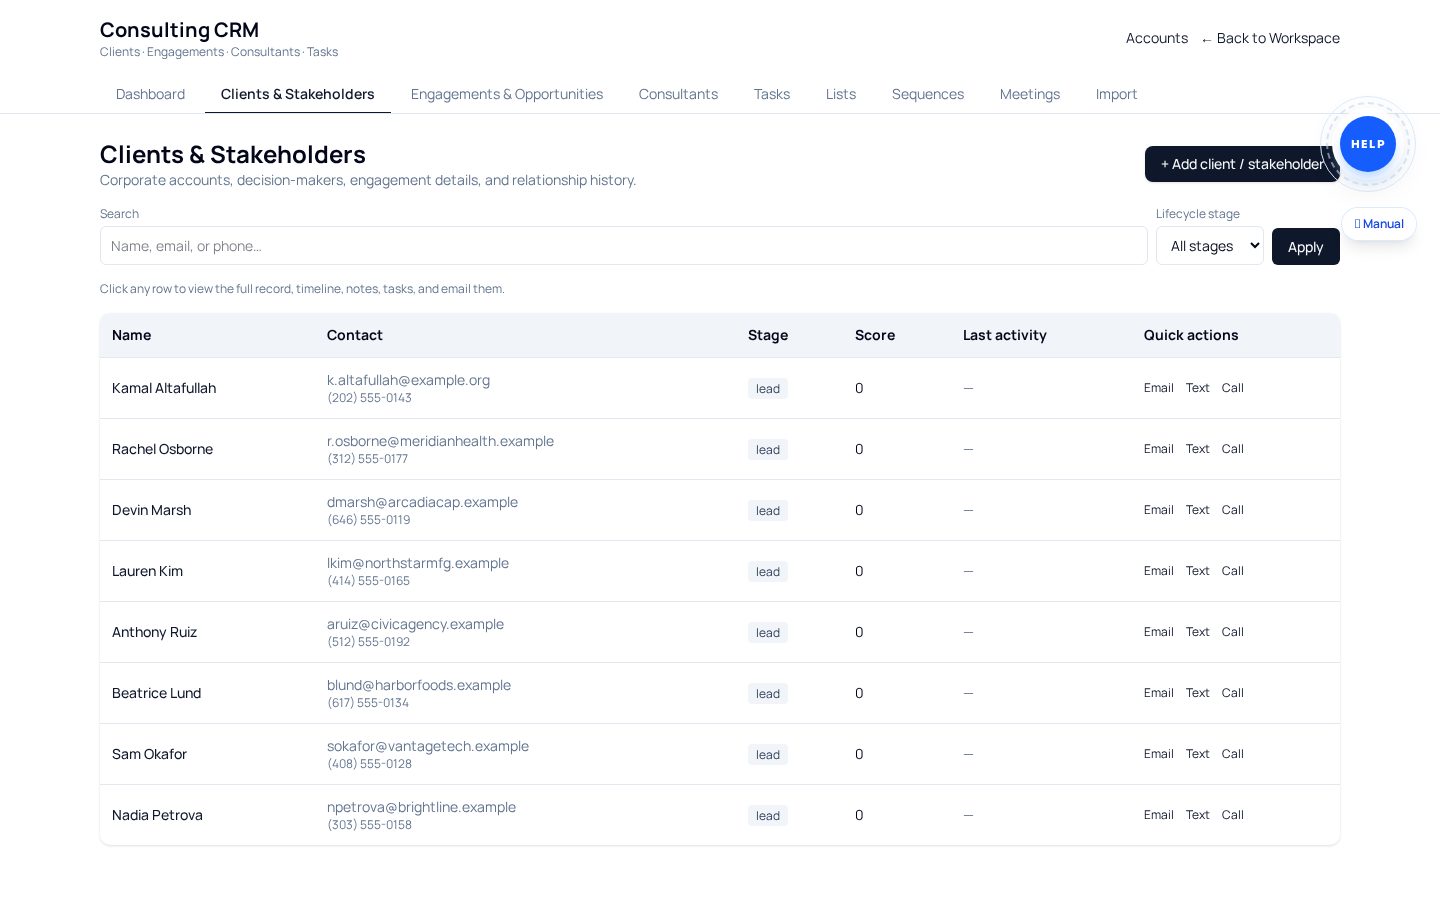This screenshot has width=1440, height=900.
Task: Click Call for Sam Okafor
Action: [x=1232, y=754]
